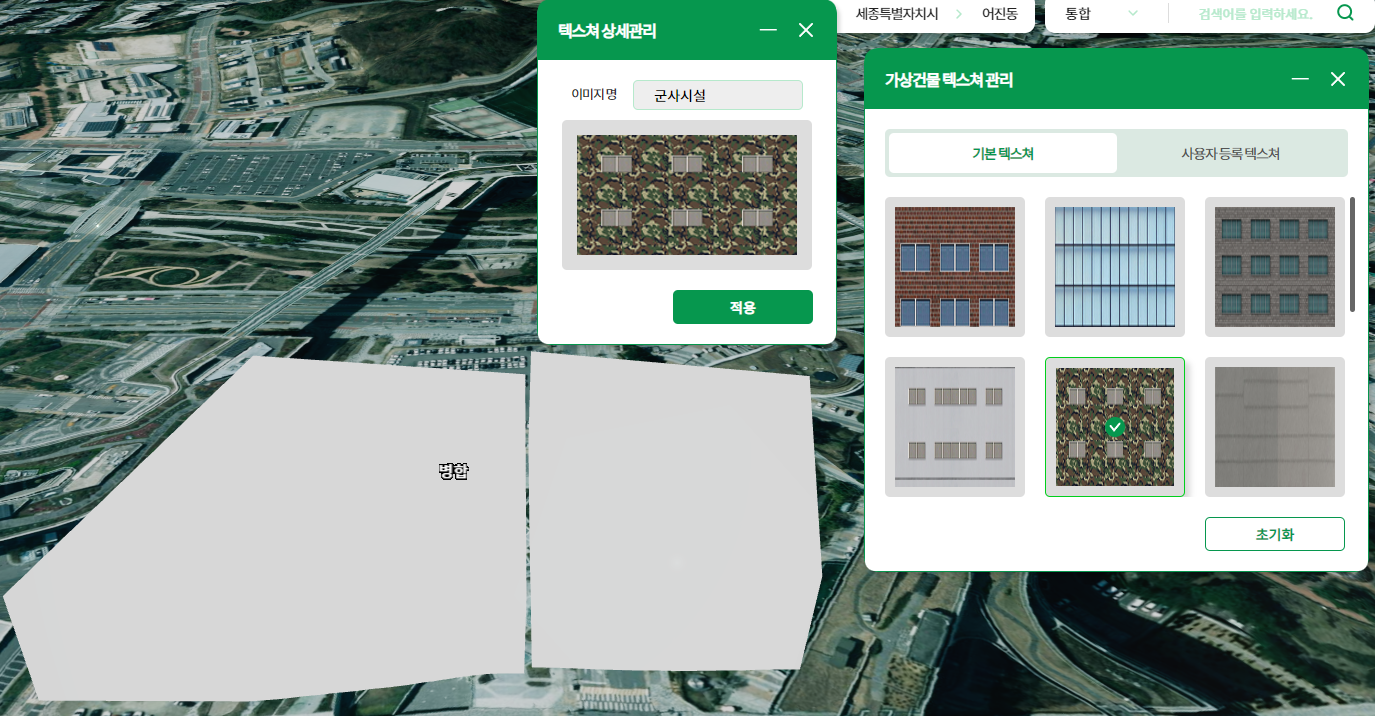Viewport: 1375px width, 716px height.
Task: Click the 텍스쳐 상세관리 panel title
Action: tap(607, 31)
